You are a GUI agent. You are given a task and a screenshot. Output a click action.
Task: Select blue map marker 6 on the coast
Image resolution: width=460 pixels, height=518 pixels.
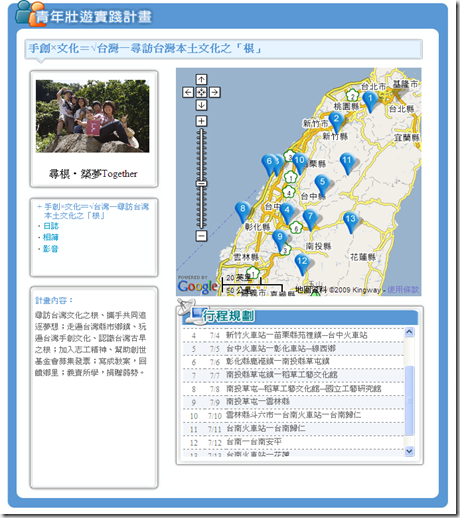[269, 165]
